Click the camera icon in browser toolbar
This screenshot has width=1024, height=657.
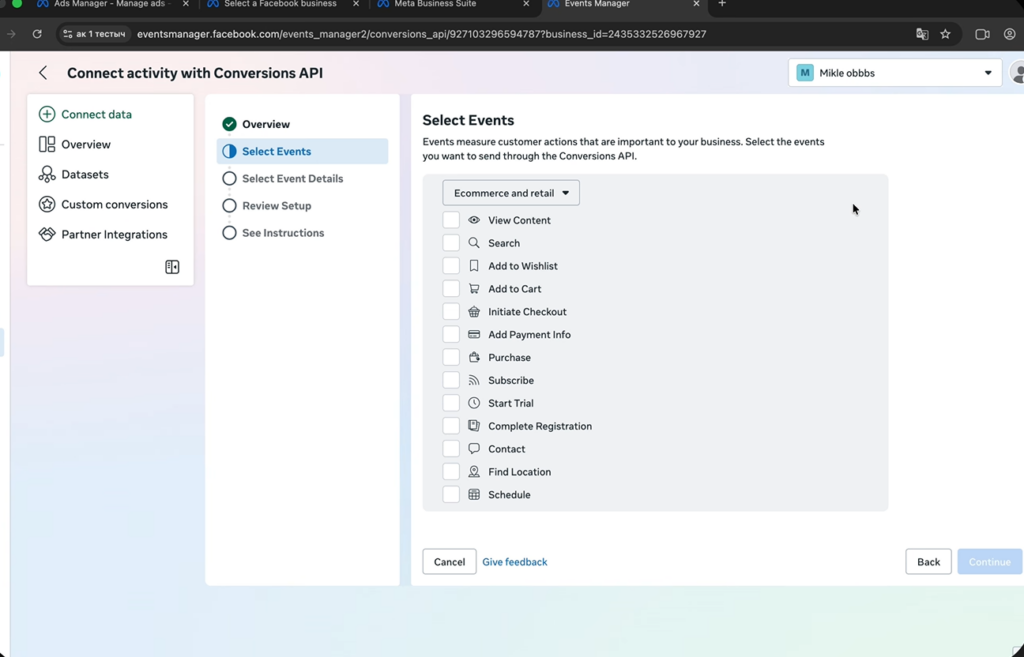982,34
